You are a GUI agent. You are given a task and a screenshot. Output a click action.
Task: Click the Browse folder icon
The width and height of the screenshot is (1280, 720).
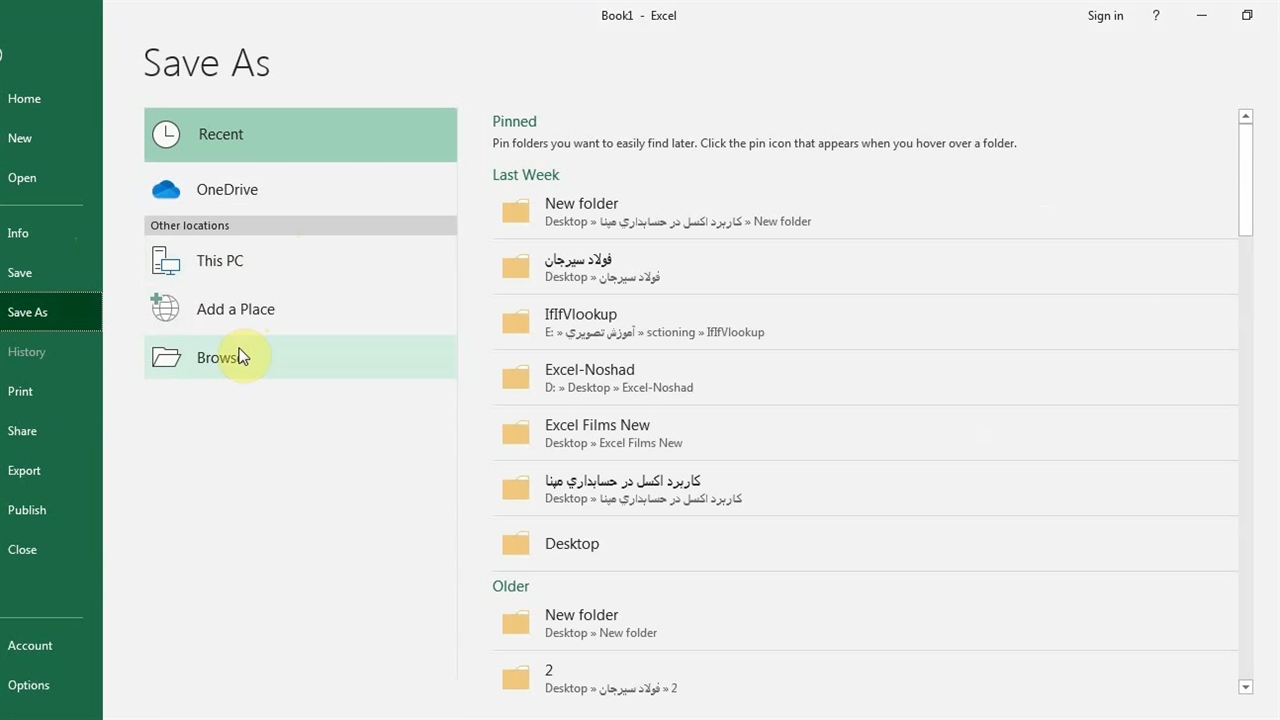tap(166, 357)
